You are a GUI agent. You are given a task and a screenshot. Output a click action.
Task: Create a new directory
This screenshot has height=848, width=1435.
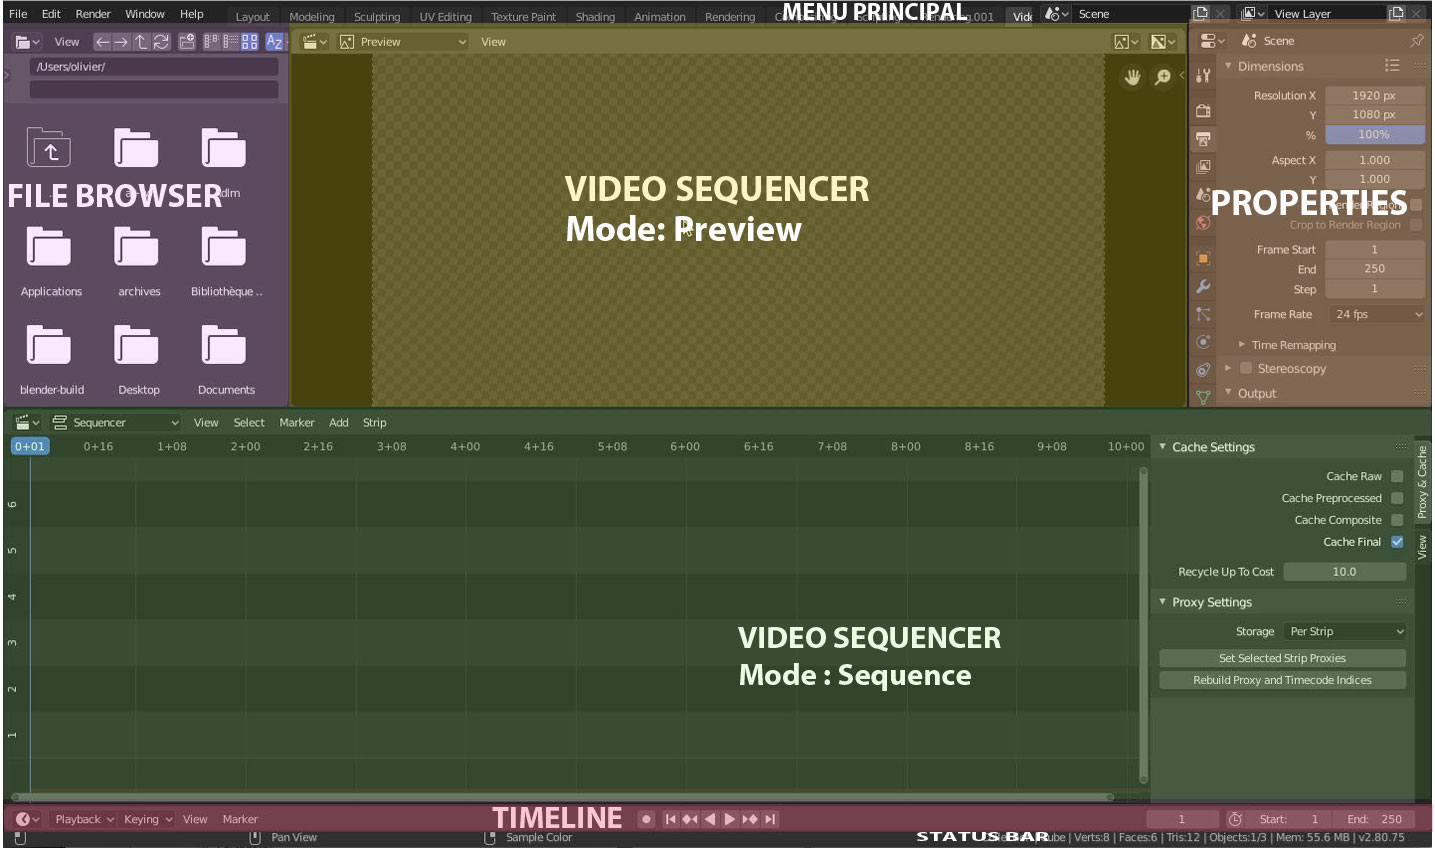pyautogui.click(x=187, y=42)
